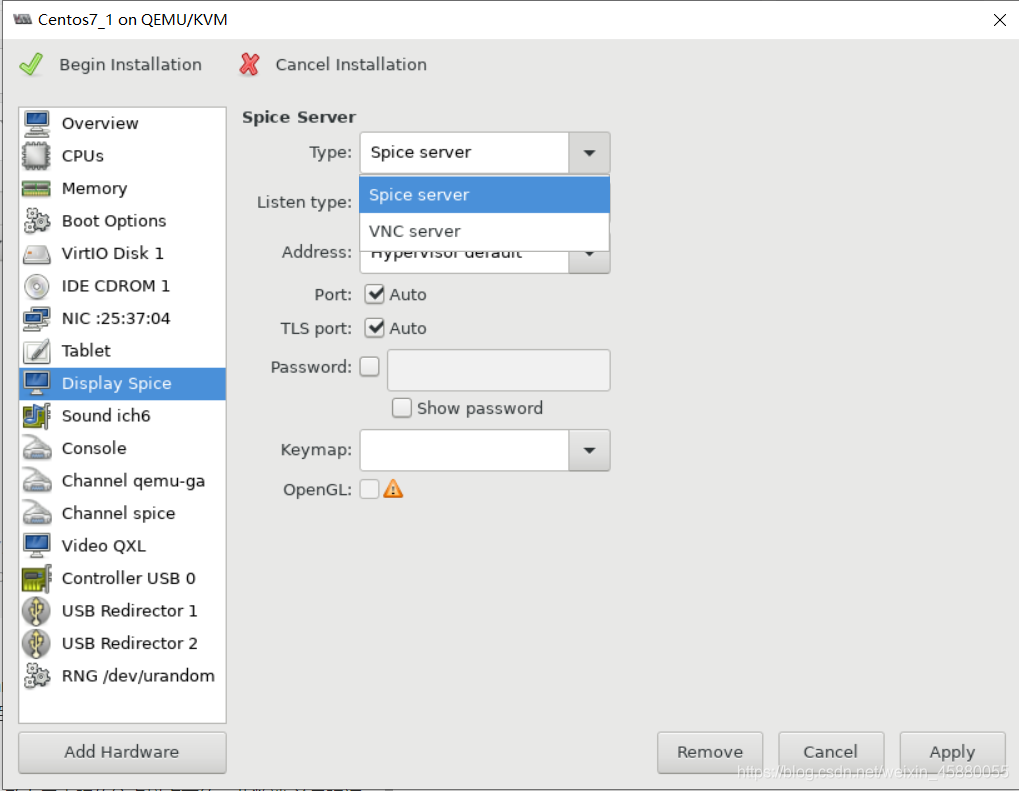Select the Display Spice monitor icon
This screenshot has height=791, width=1019.
pyautogui.click(x=36, y=383)
